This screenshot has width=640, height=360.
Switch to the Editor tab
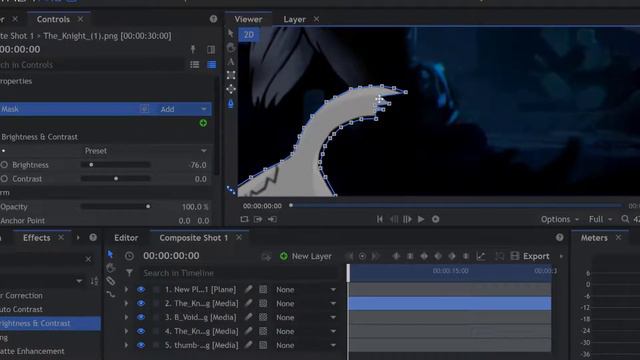[x=126, y=238]
